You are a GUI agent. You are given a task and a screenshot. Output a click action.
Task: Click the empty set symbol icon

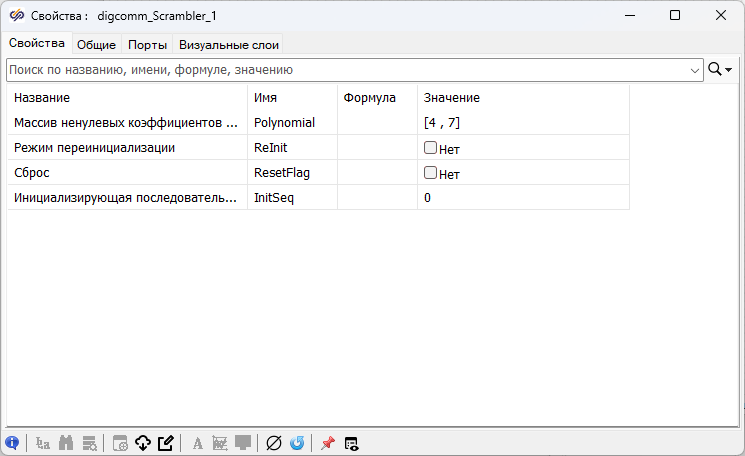(x=274, y=443)
